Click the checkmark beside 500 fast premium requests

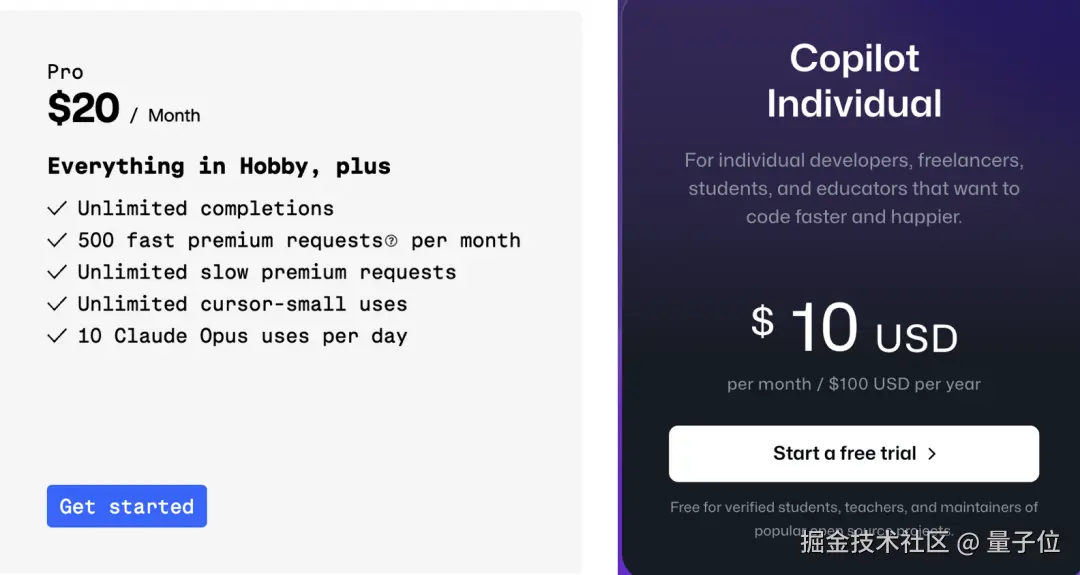(x=57, y=240)
